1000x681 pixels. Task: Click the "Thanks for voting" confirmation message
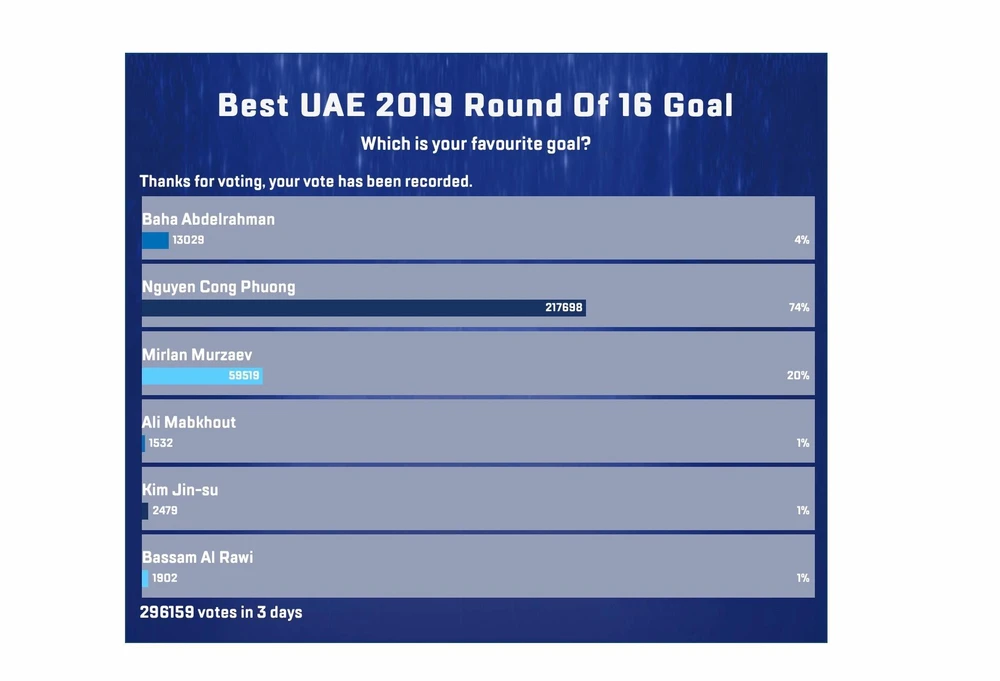305,182
